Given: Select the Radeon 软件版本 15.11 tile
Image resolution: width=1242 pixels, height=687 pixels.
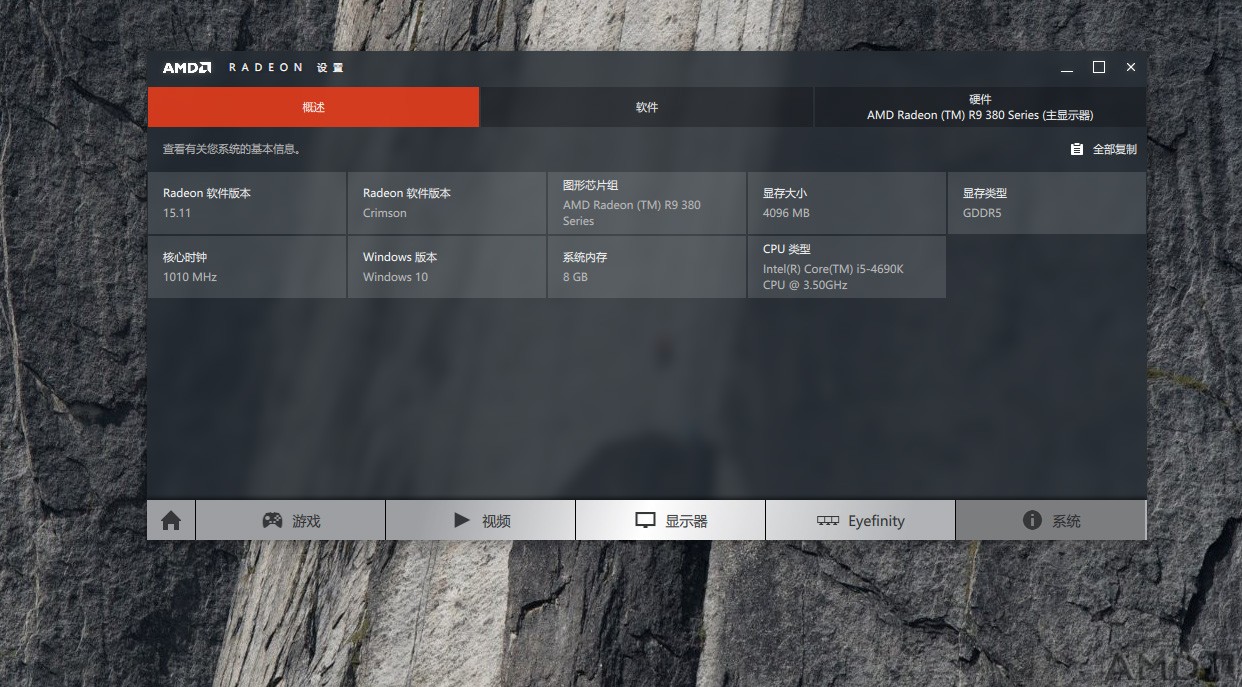Looking at the screenshot, I should click(247, 203).
